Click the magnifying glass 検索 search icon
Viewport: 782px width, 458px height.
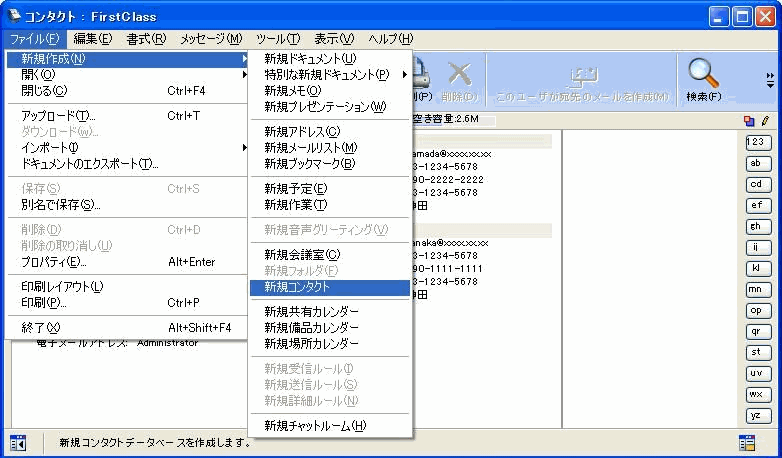click(x=703, y=75)
